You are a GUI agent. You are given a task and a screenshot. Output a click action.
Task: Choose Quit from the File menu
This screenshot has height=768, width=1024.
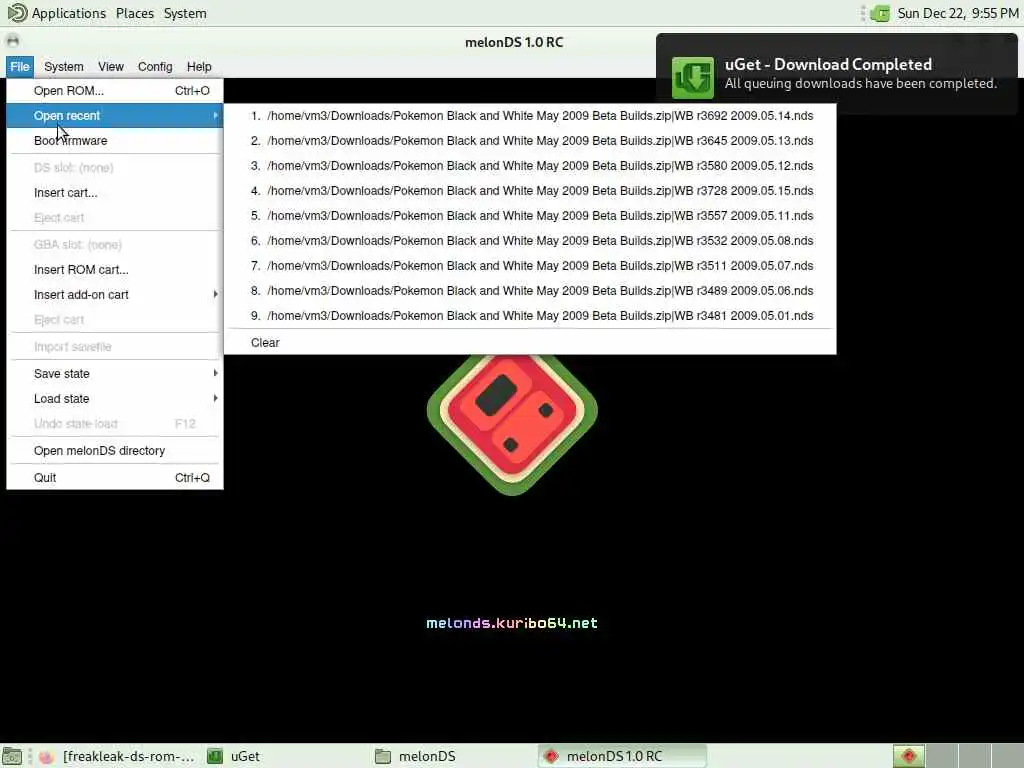click(115, 477)
